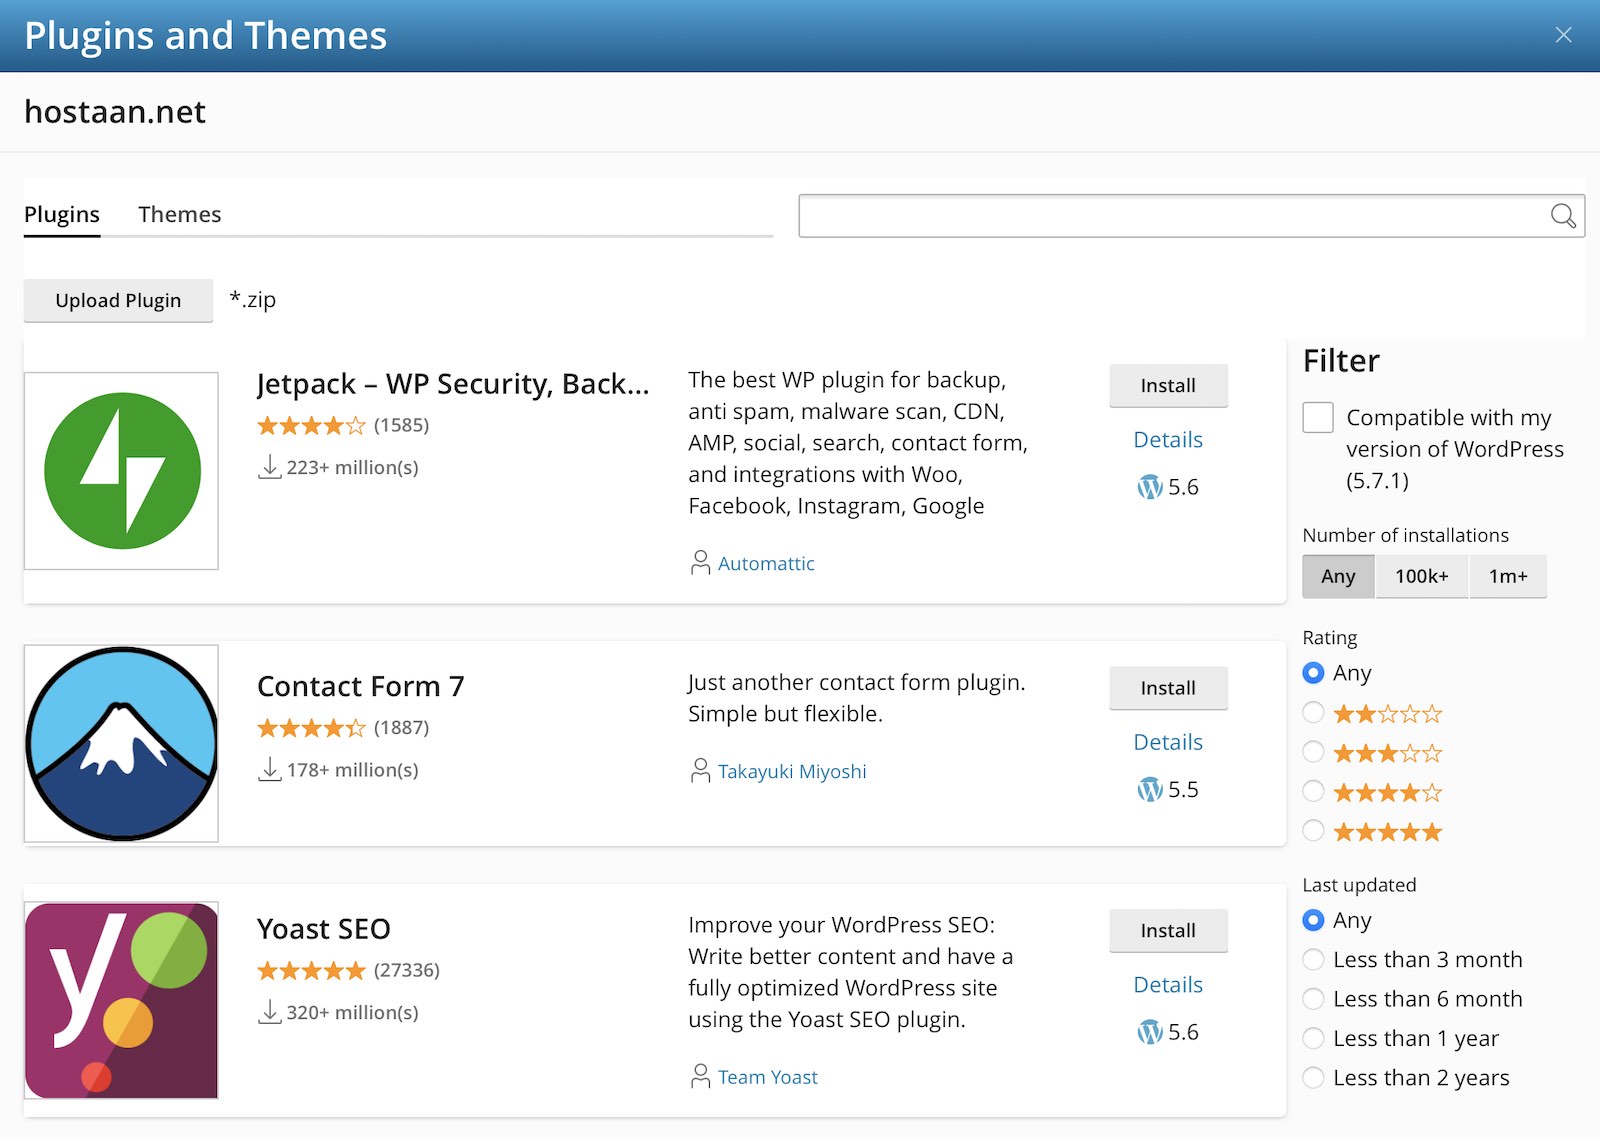
Task: Switch to the Themes tab
Action: pos(179,214)
